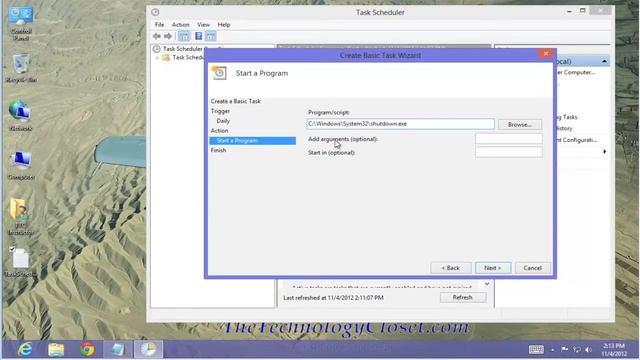Open the Action menu
Screen dimensions: 640x360
coord(180,24)
